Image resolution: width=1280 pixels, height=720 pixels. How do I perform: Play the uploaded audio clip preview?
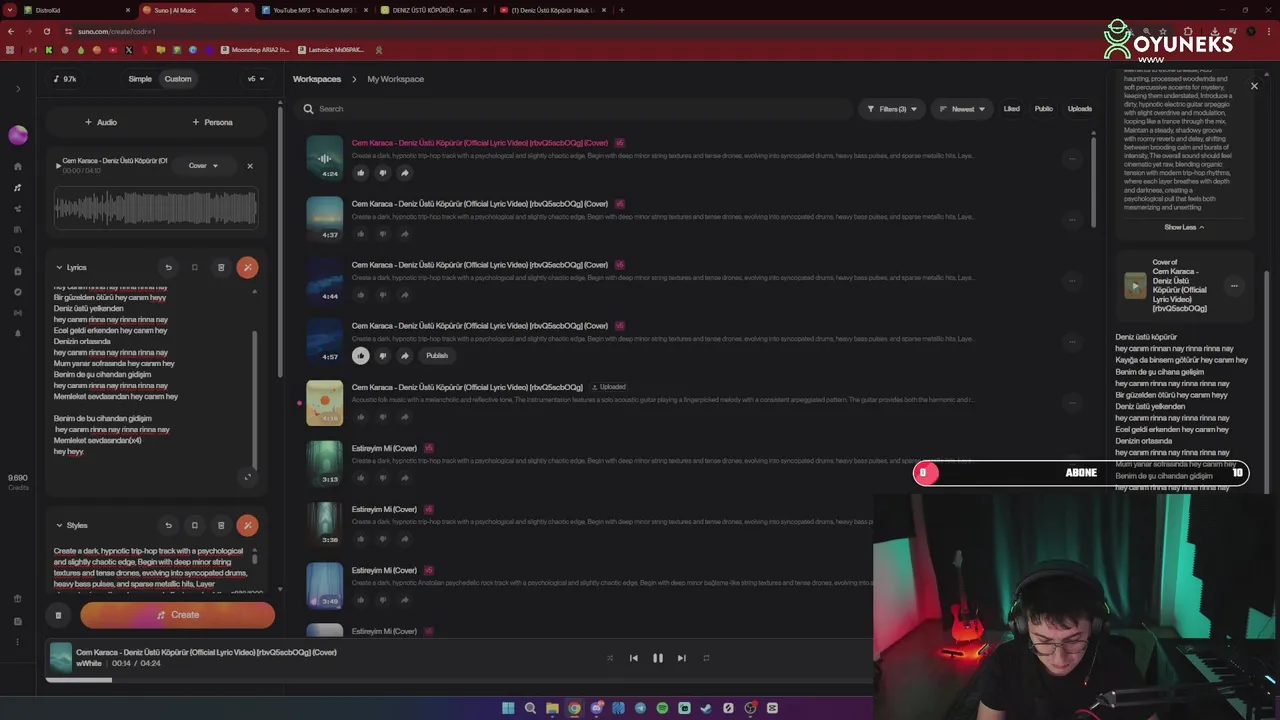(x=58, y=165)
